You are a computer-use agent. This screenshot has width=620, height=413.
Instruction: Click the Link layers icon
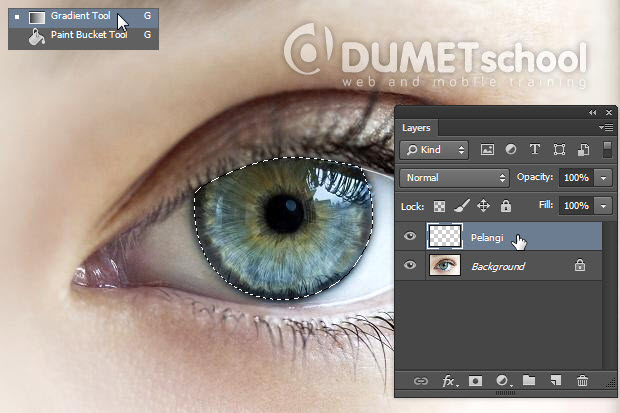coord(420,381)
